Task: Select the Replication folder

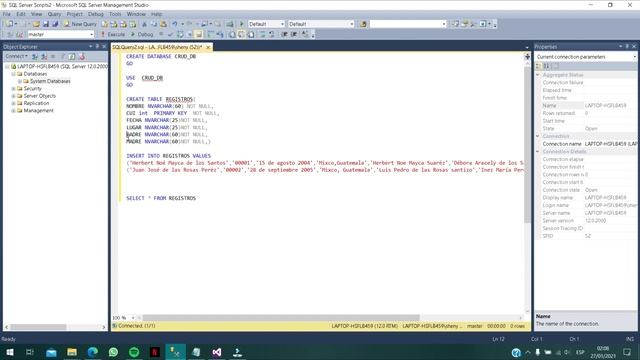Action: coord(36,103)
